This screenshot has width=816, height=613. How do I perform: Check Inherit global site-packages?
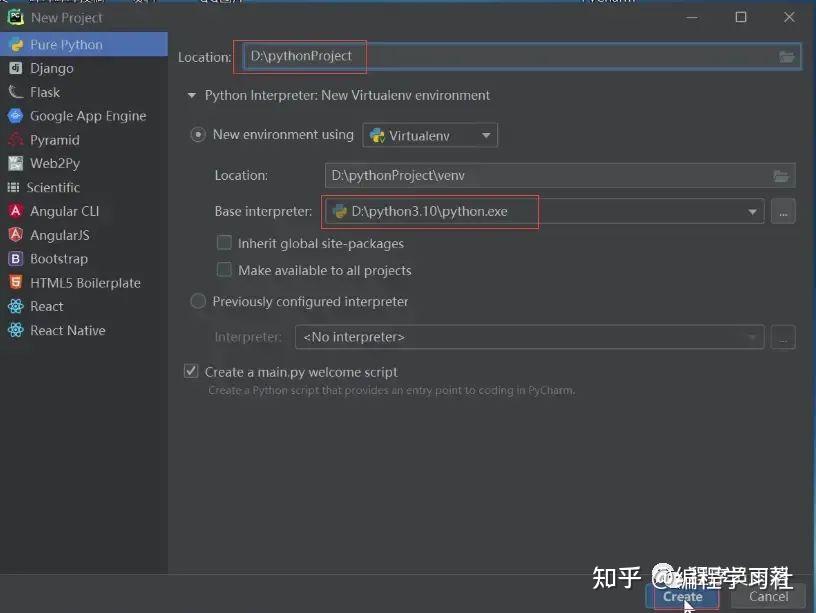click(x=224, y=243)
